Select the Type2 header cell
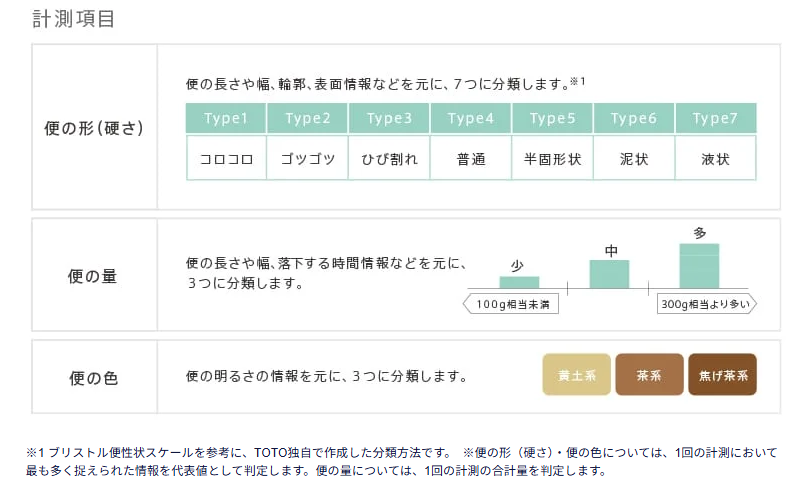Image resolution: width=805 pixels, height=489 pixels. tap(308, 118)
